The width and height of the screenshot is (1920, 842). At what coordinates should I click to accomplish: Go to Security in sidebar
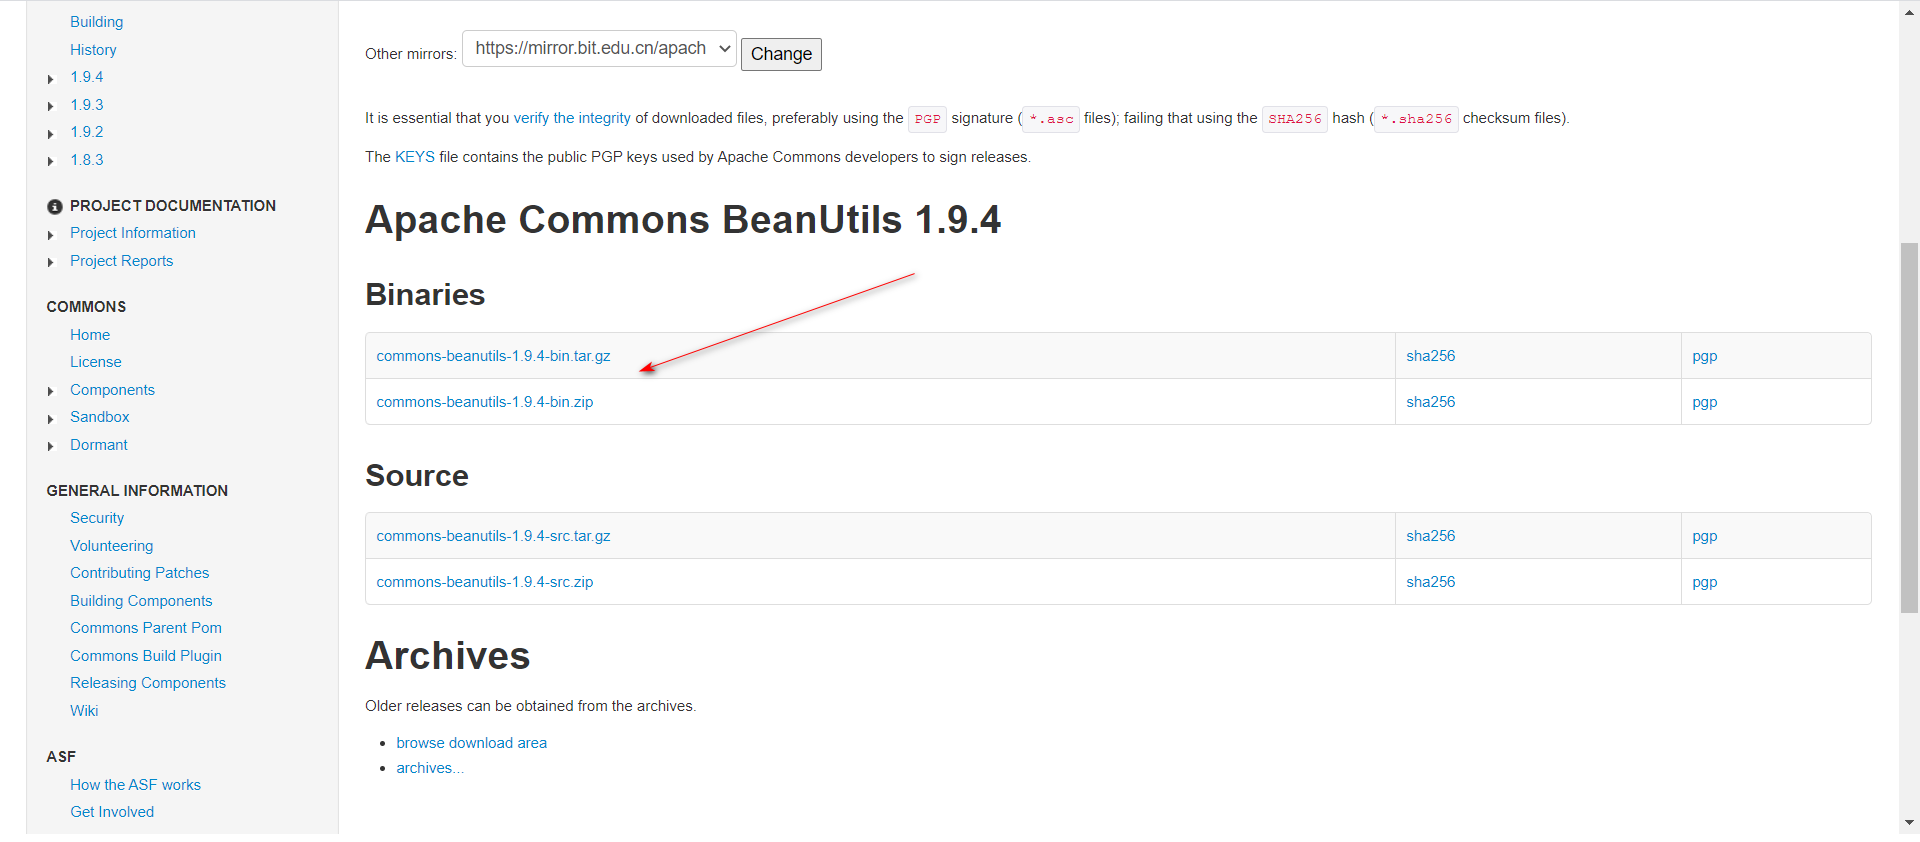coord(97,518)
